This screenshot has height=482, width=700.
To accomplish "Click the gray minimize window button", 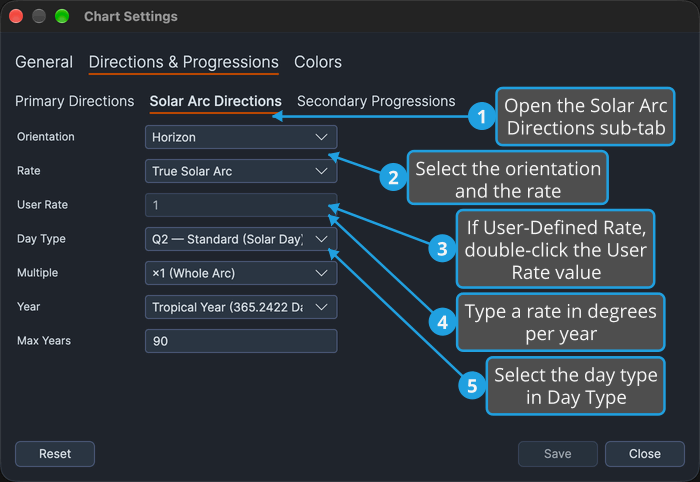I will click(x=39, y=16).
